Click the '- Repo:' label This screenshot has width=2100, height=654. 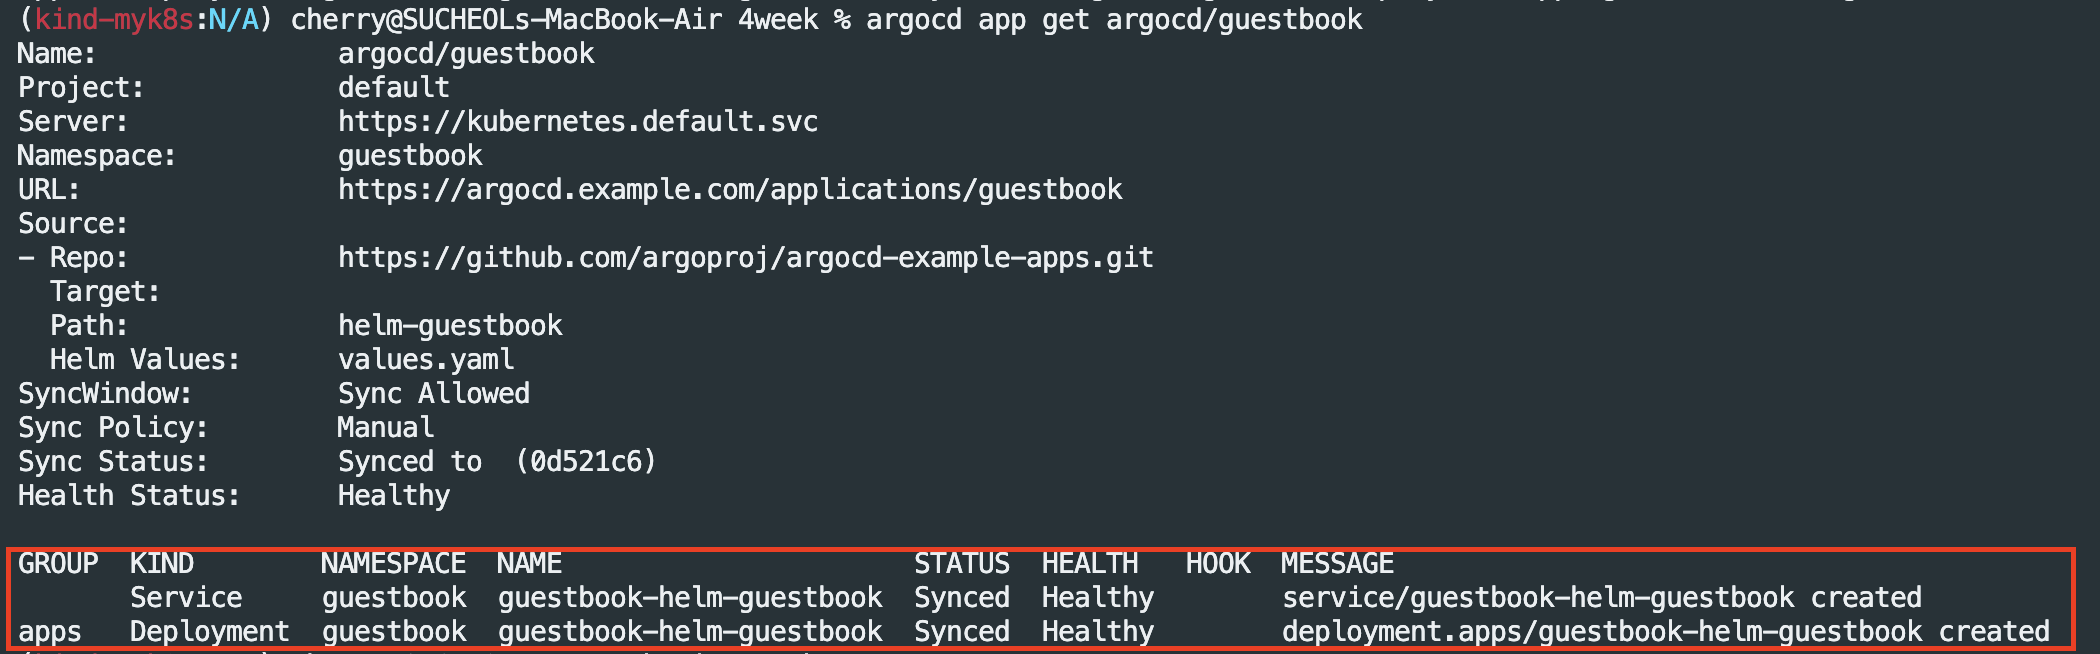click(73, 258)
